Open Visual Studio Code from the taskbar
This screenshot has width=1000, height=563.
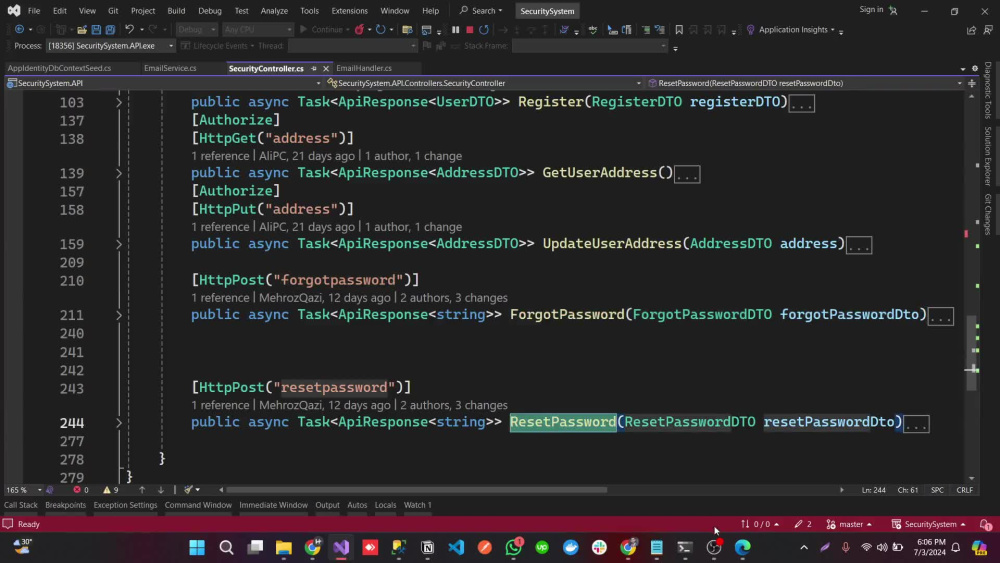point(456,547)
